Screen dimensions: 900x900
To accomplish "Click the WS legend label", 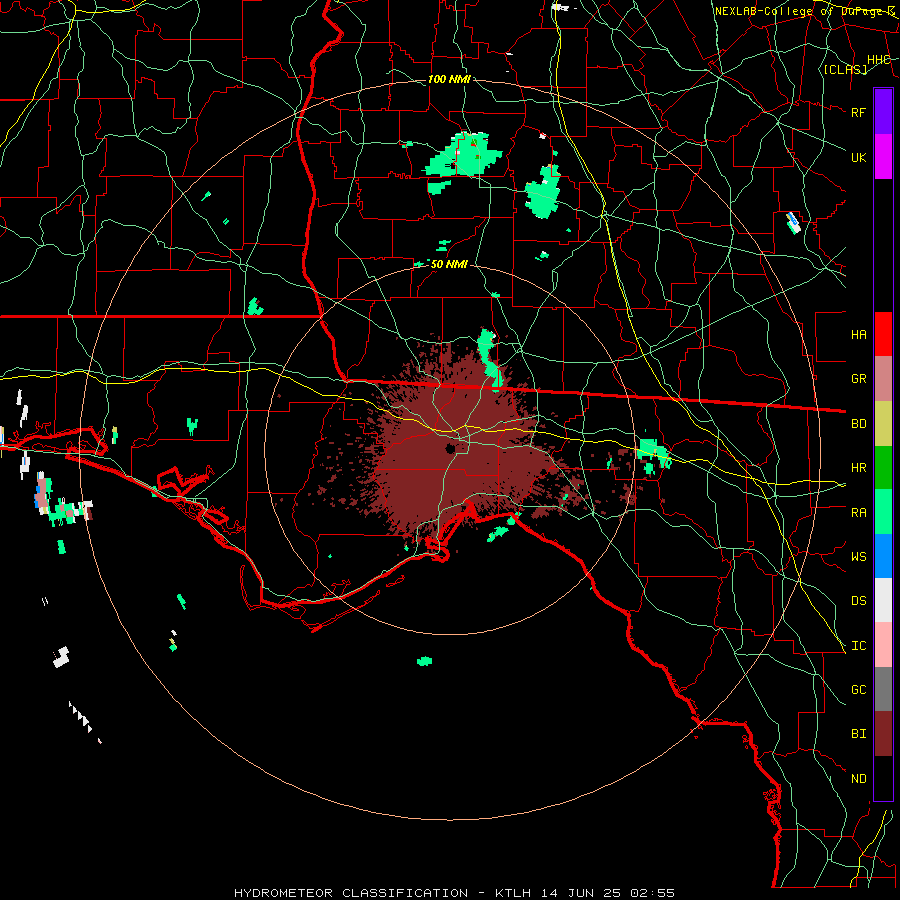I will coord(859,557).
